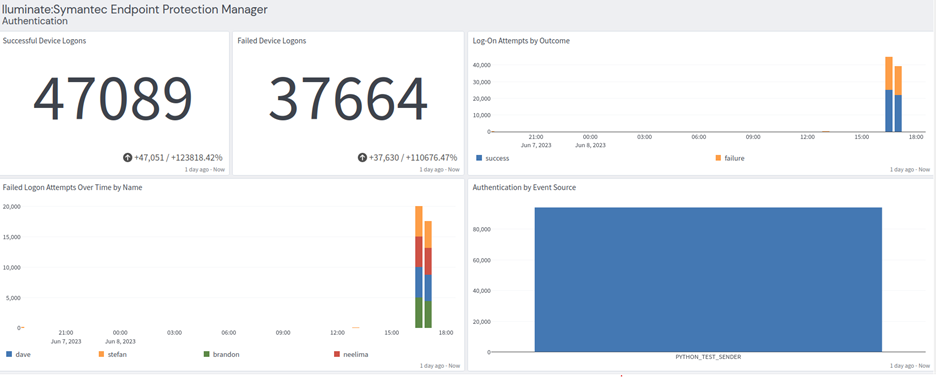Toggle the stefan series legend label

[117, 354]
